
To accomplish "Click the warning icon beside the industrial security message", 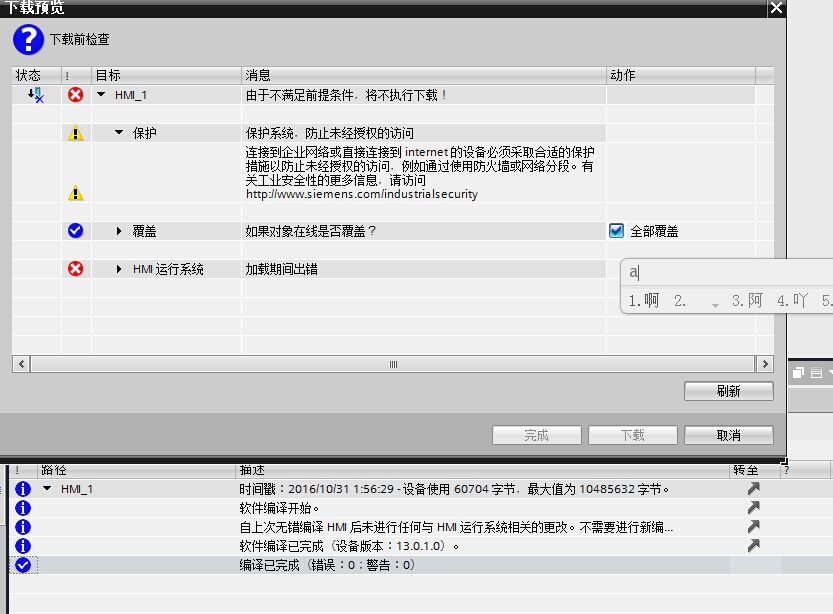I will (75, 193).
